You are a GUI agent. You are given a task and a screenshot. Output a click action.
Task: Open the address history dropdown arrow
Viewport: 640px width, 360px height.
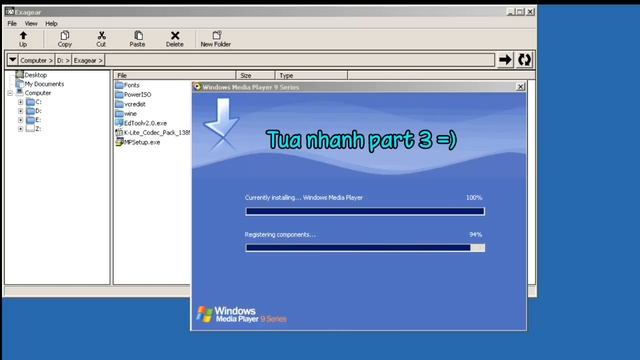tap(13, 60)
